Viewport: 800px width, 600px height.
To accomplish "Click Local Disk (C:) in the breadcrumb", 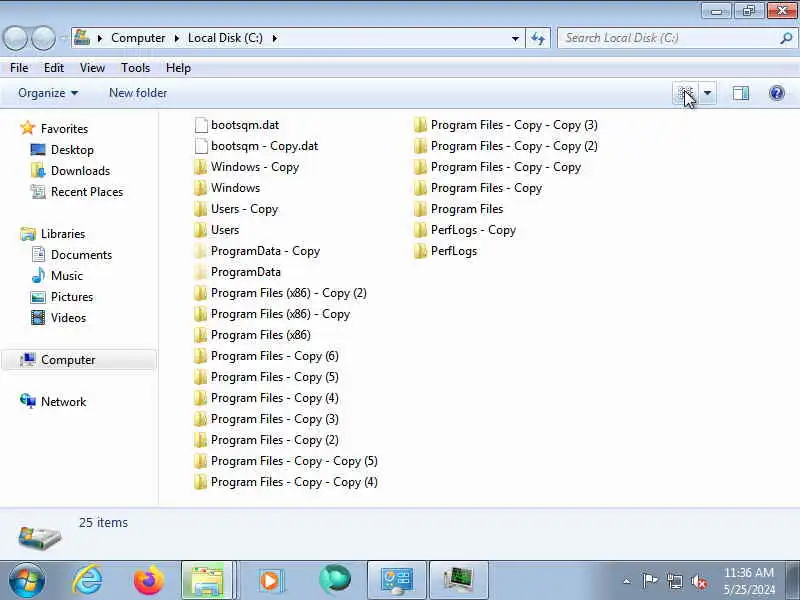I will tap(225, 38).
